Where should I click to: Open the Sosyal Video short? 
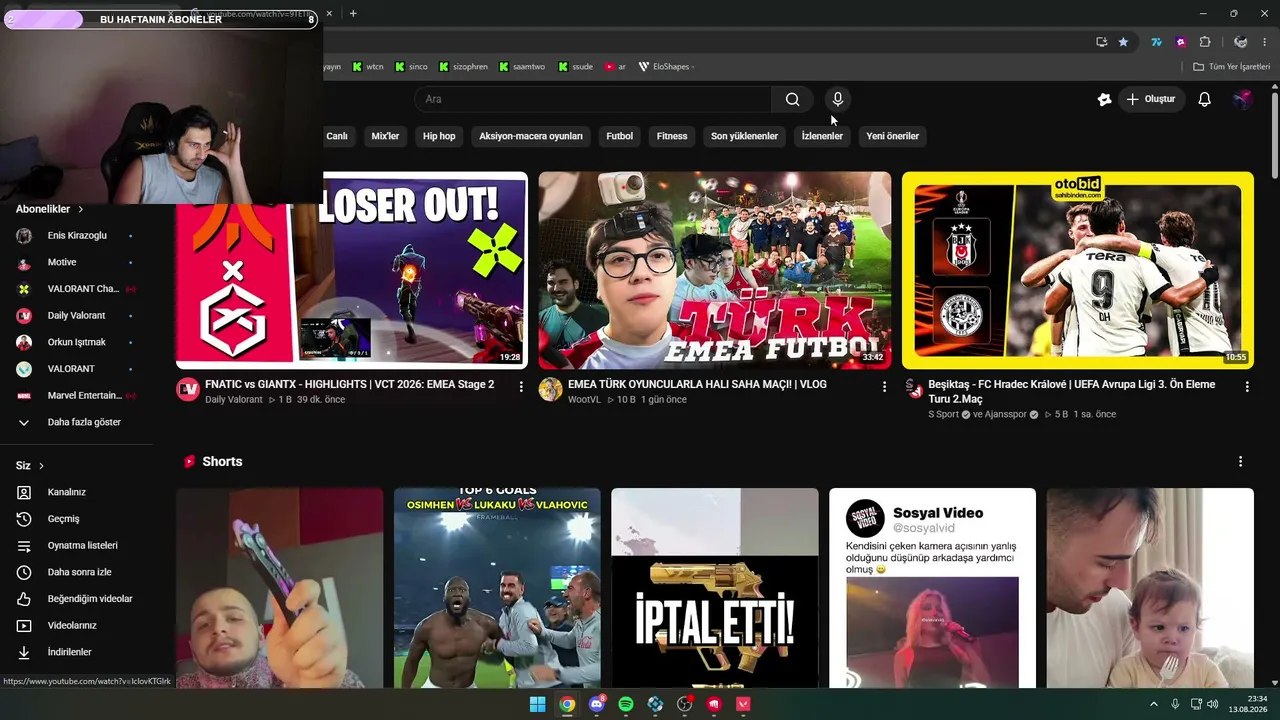coord(932,588)
